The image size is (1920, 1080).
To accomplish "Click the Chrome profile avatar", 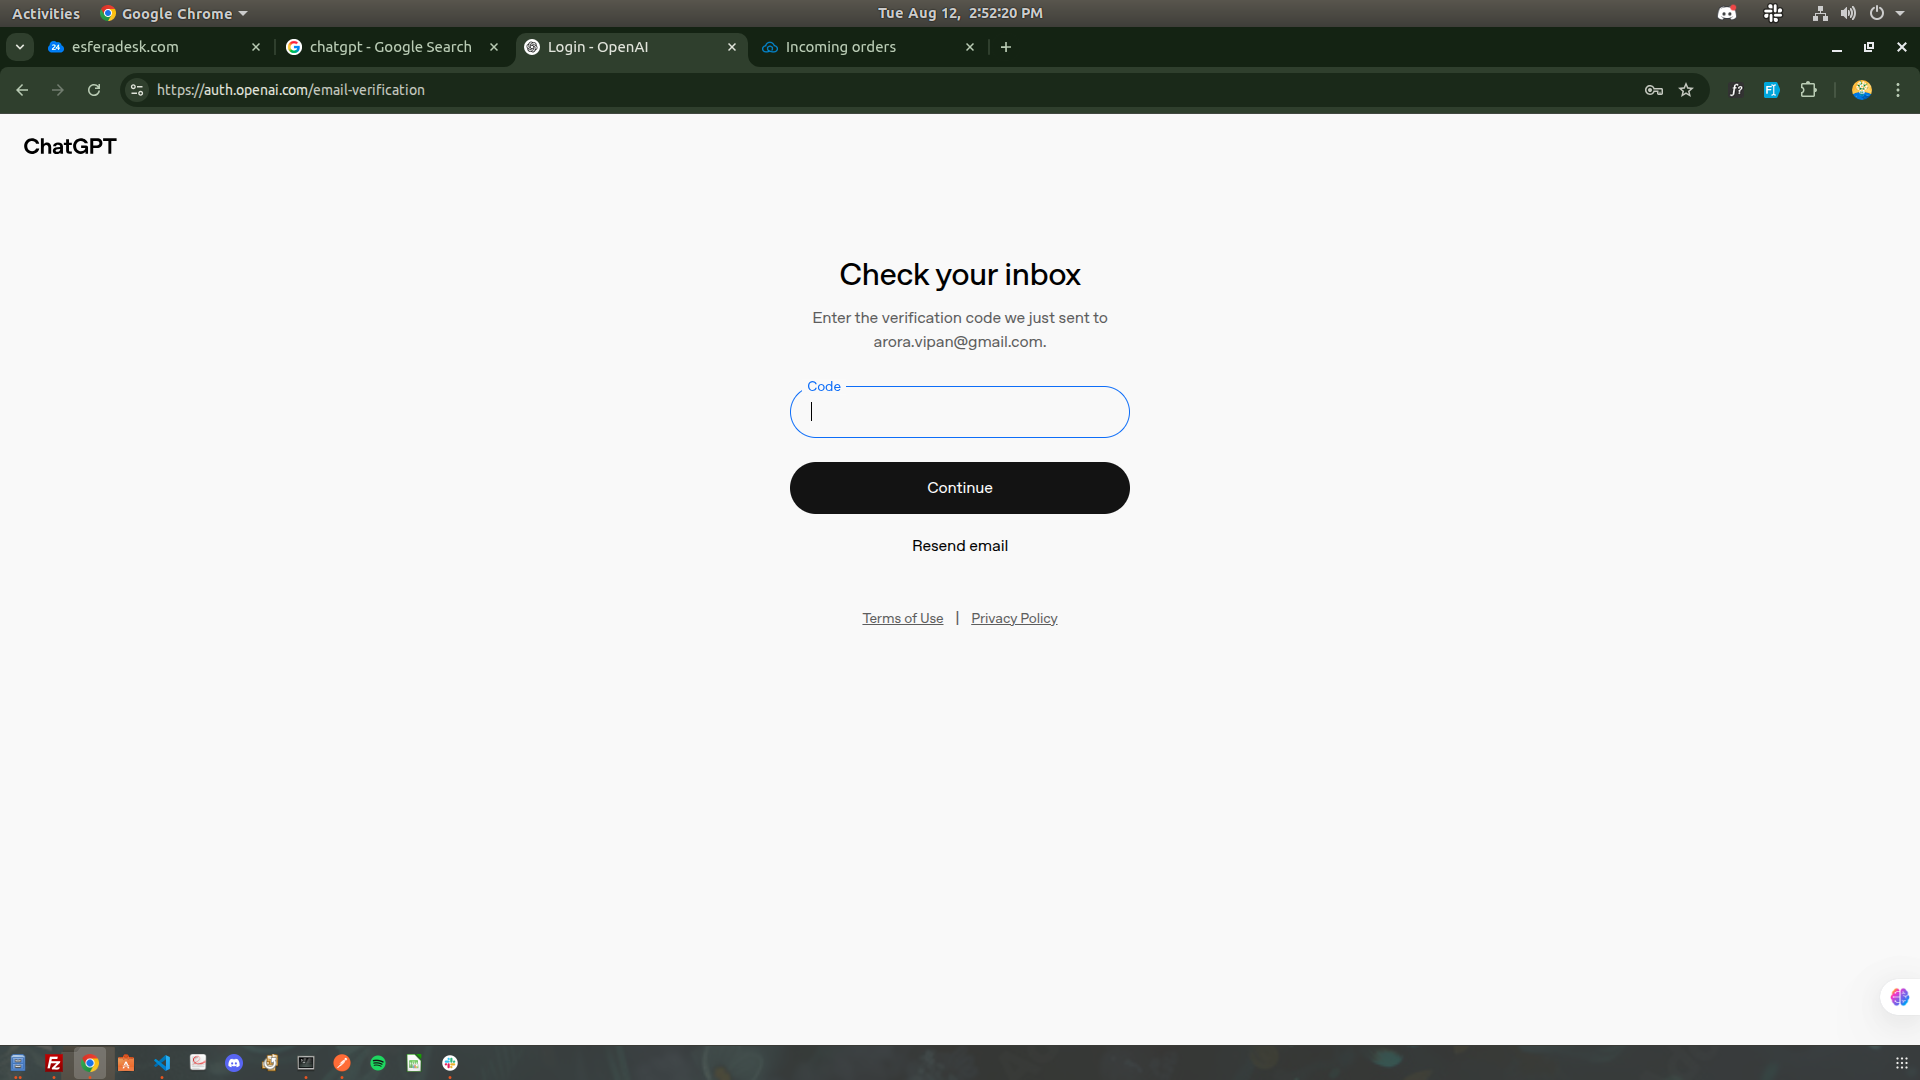I will [1861, 90].
